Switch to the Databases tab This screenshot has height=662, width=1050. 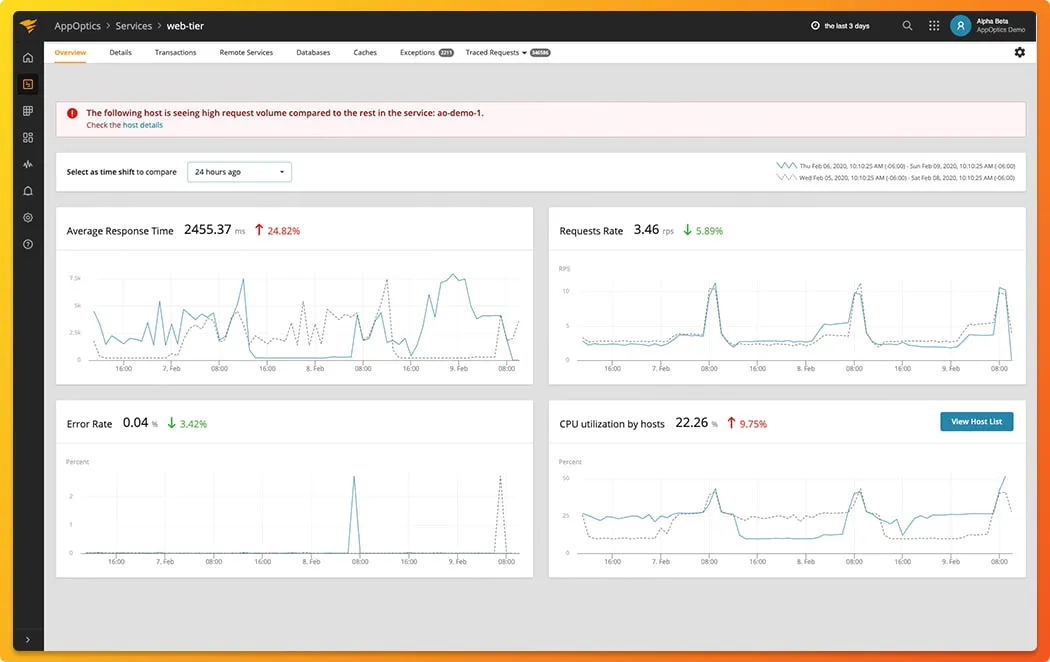click(x=313, y=52)
